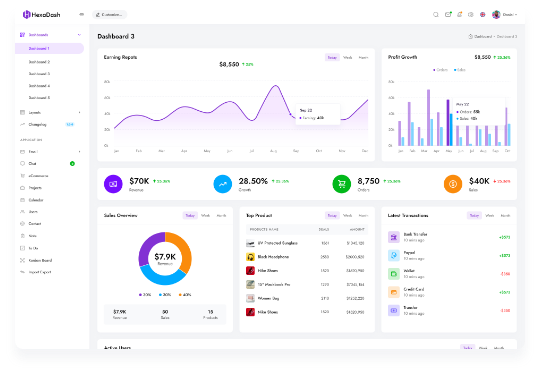Open the search icon in top bar
The height and width of the screenshot is (374, 540).
[436, 14]
